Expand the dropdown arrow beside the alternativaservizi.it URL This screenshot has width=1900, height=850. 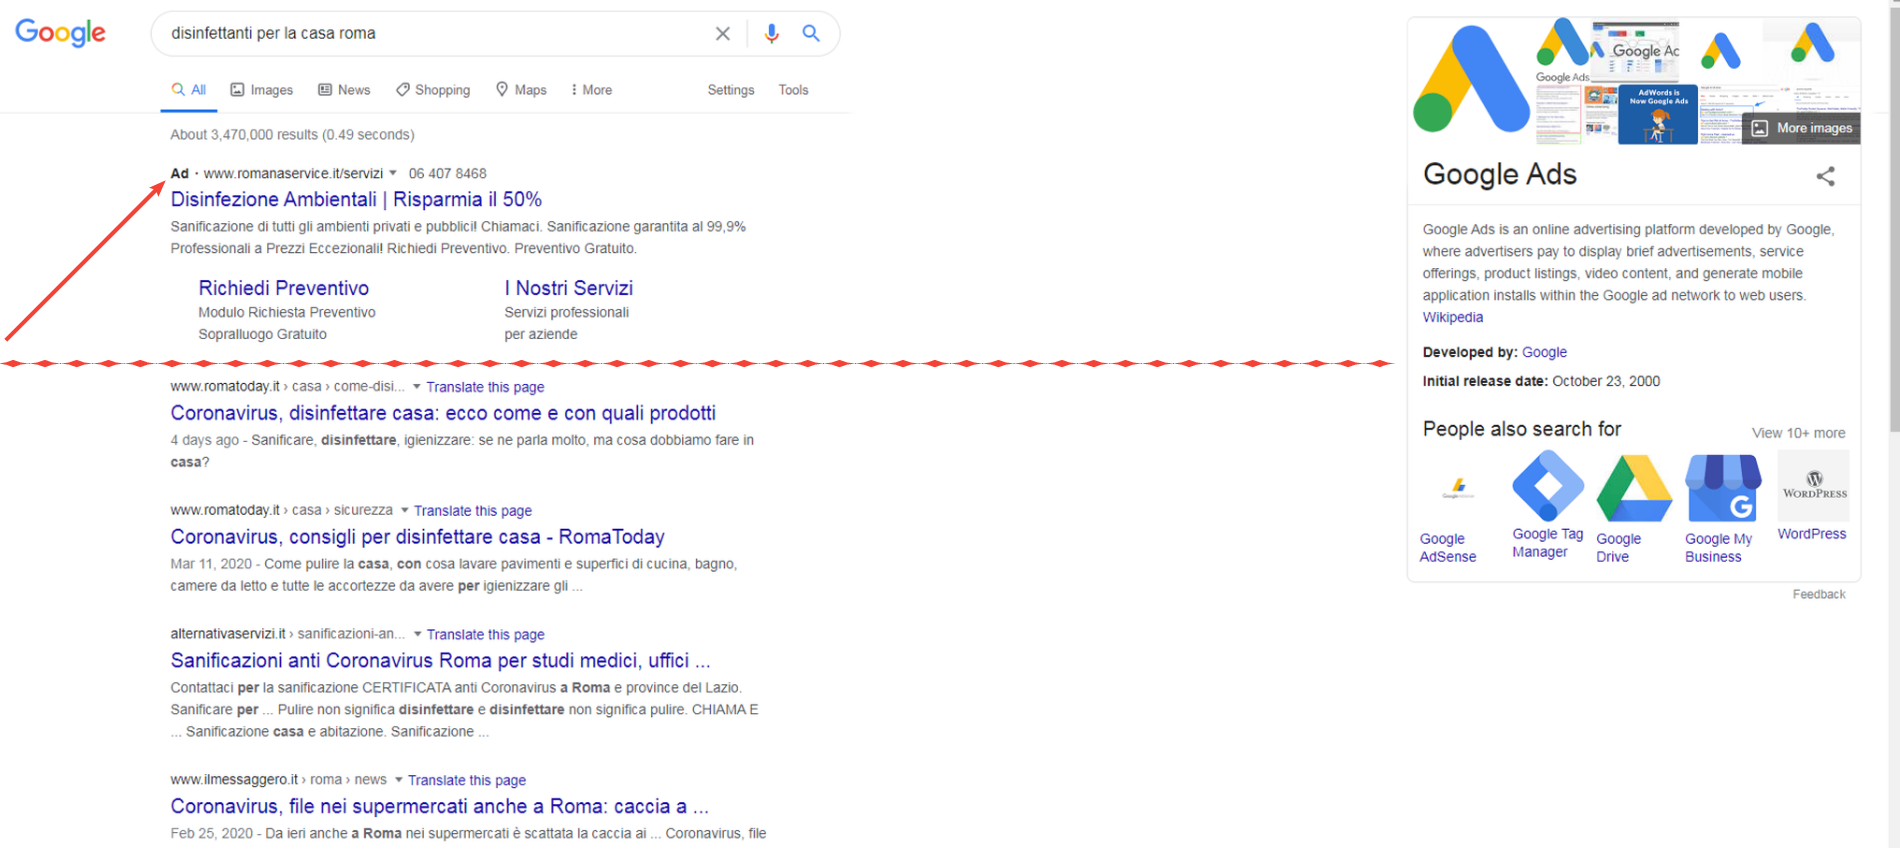click(418, 634)
